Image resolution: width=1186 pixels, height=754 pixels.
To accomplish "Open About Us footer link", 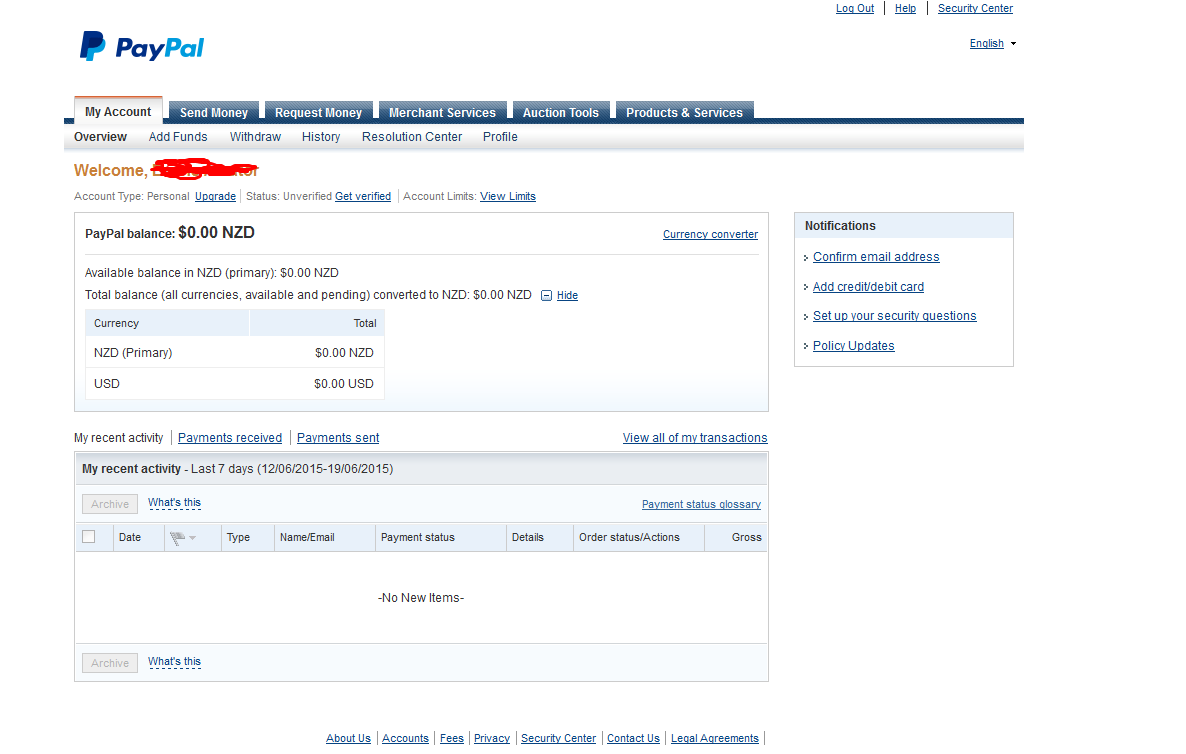I will click(348, 739).
